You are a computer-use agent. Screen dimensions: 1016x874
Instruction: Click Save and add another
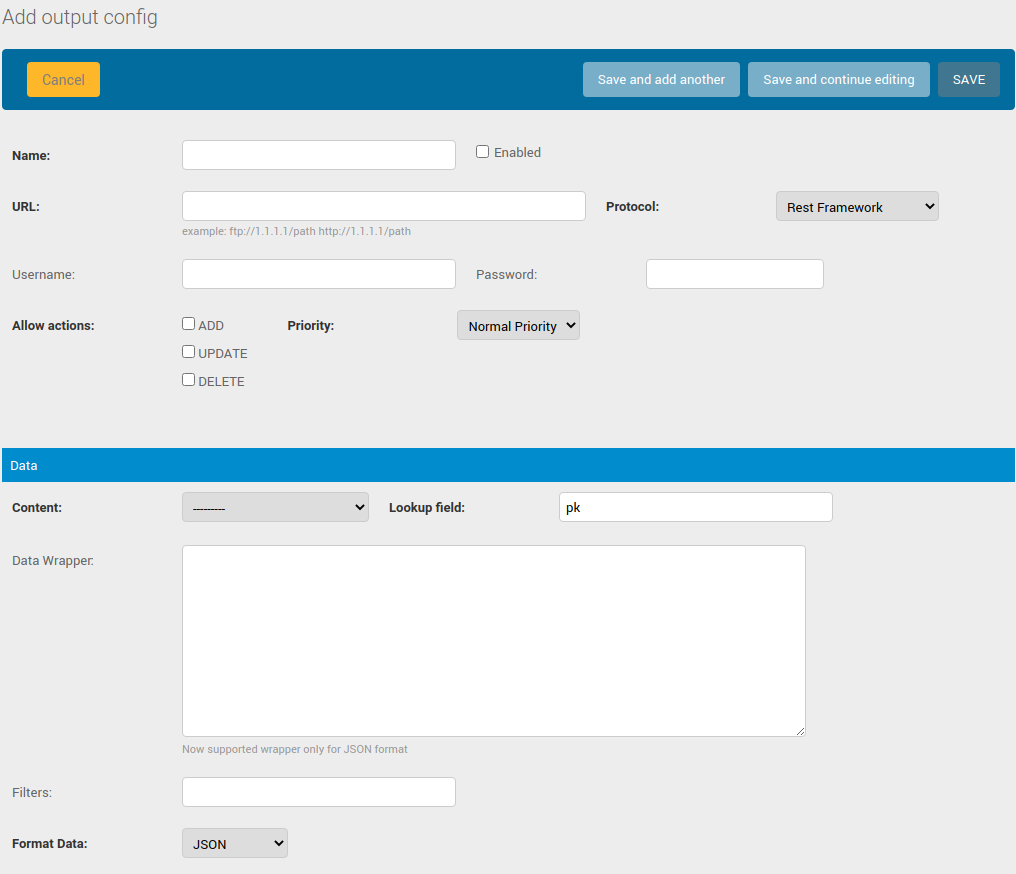pyautogui.click(x=661, y=79)
